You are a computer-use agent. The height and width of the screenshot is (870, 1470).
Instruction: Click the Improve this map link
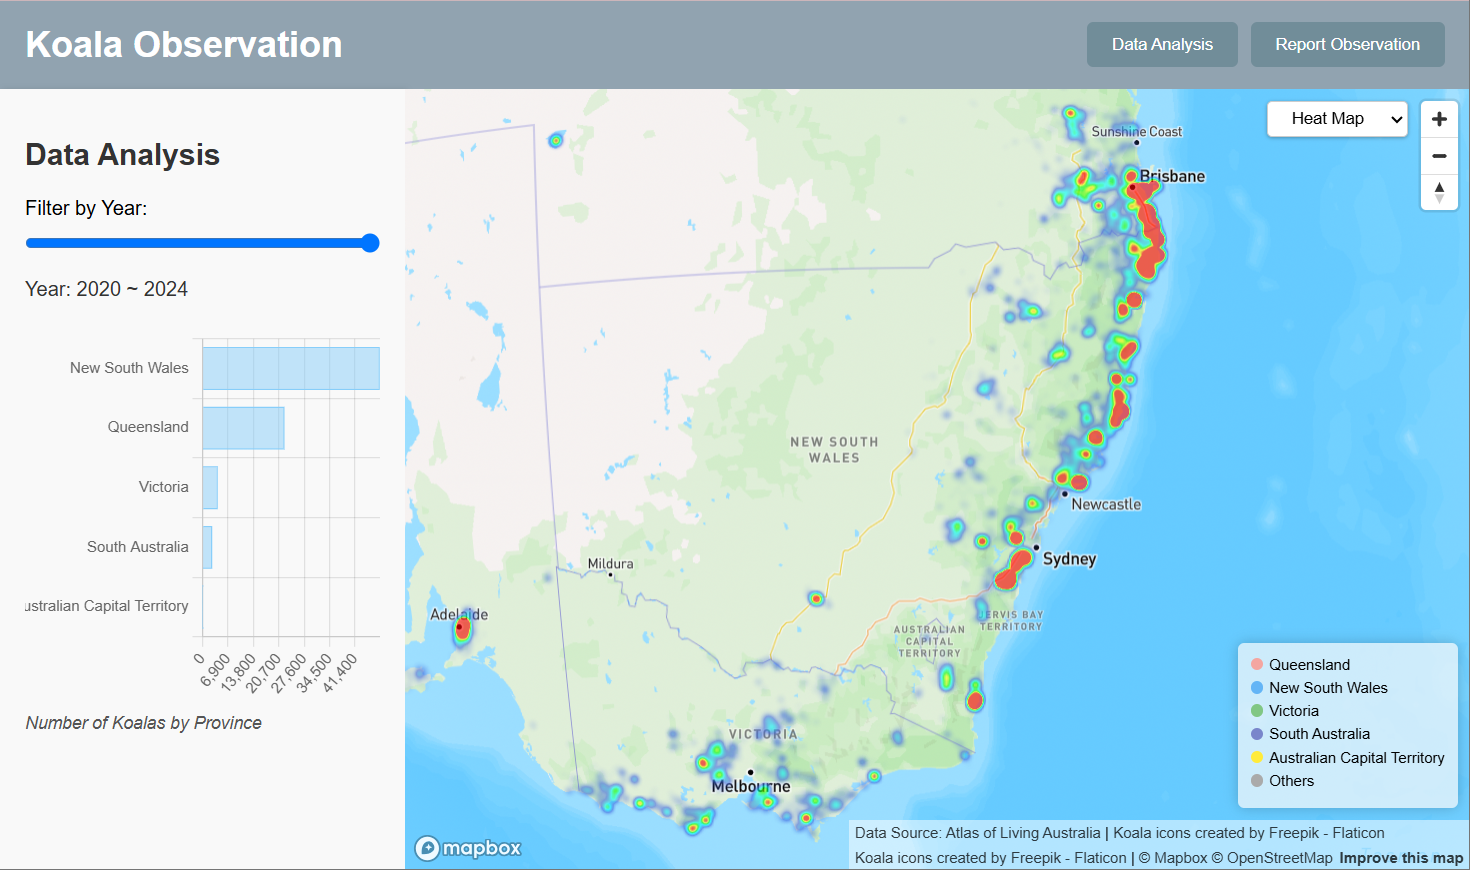click(x=1401, y=858)
